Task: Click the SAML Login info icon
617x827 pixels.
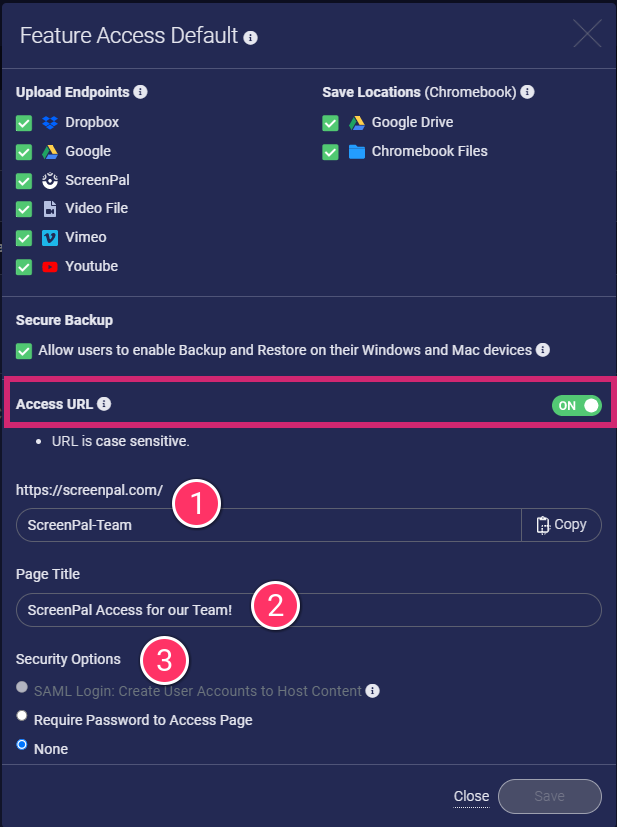Action: [372, 691]
